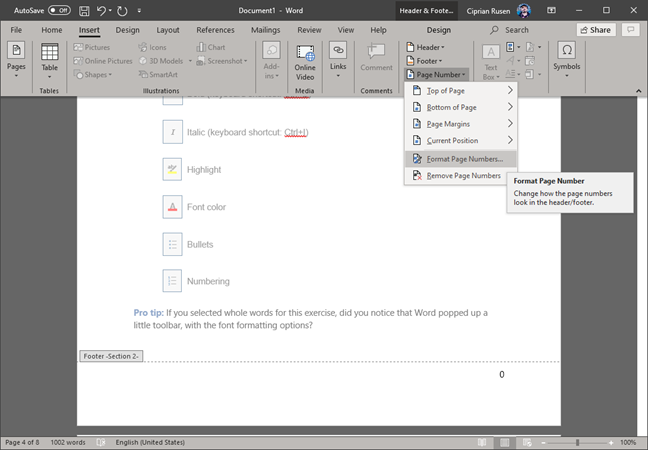Open the Undo history dropdown arrow
This screenshot has width=648, height=450.
tap(110, 11)
